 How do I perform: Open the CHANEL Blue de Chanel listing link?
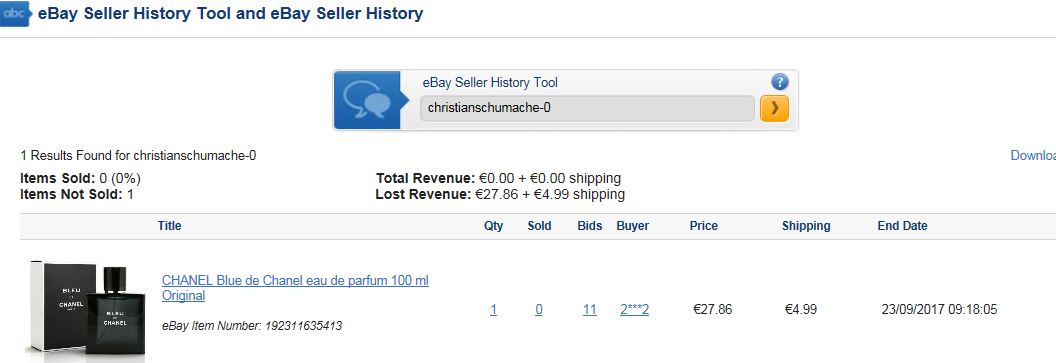[x=295, y=288]
